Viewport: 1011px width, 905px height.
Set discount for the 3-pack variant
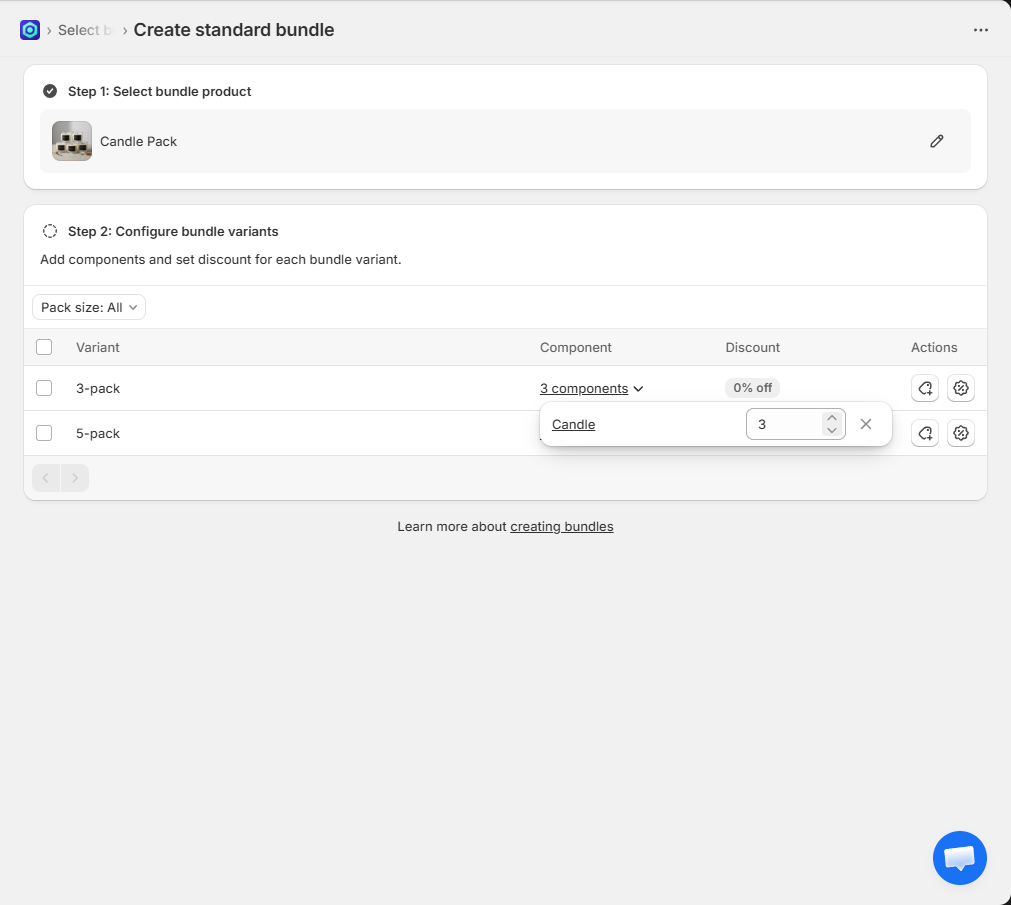click(961, 388)
